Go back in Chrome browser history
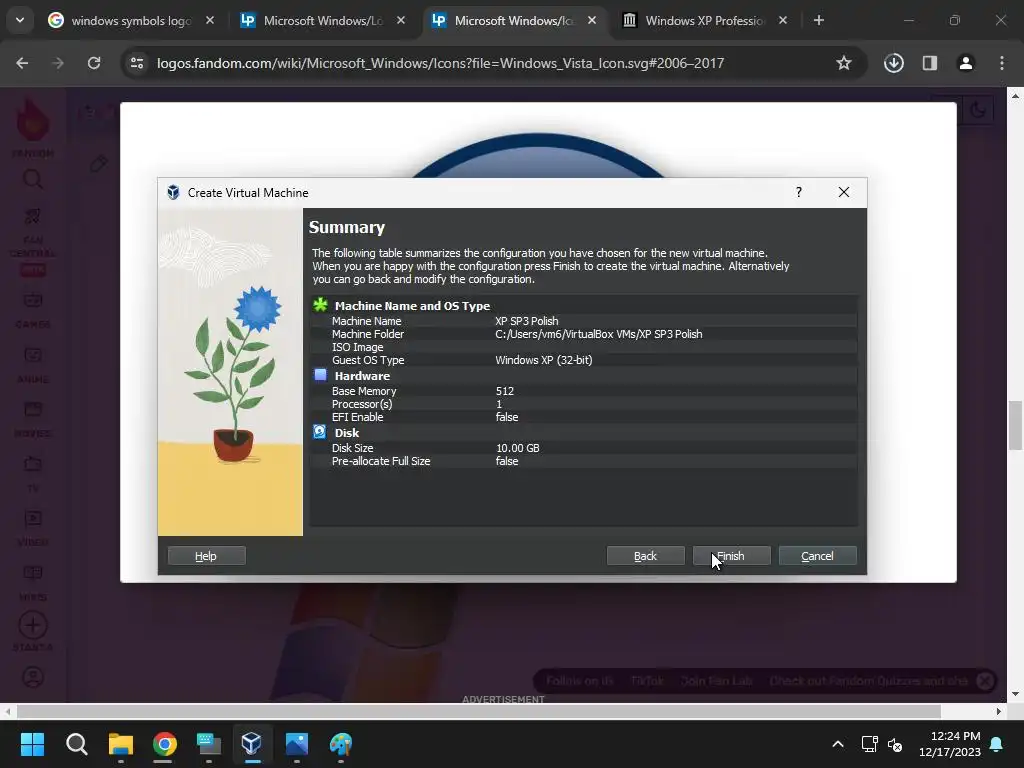The image size is (1024, 768). click(x=22, y=63)
